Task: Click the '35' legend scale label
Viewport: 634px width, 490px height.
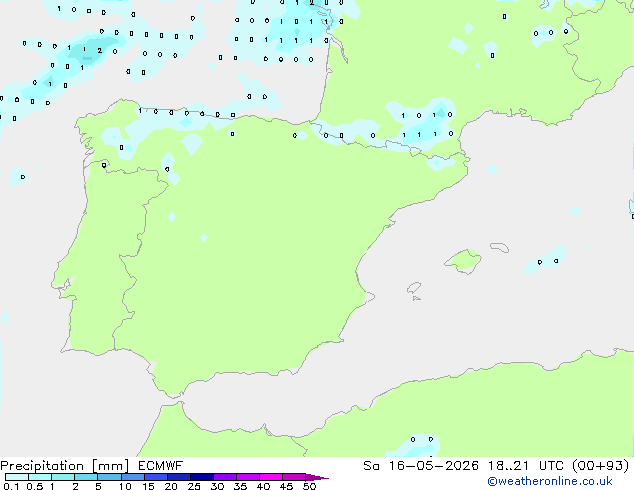Action: point(240,486)
